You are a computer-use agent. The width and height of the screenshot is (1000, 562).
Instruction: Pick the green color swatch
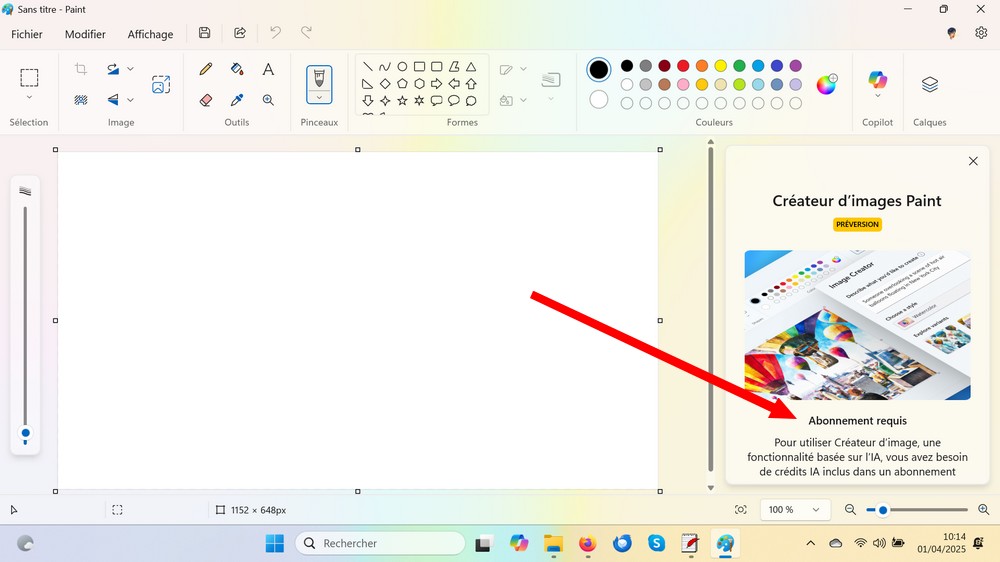tap(739, 66)
